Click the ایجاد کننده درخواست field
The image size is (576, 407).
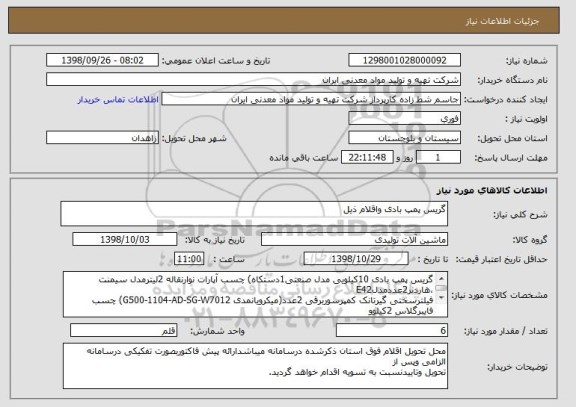[311, 99]
